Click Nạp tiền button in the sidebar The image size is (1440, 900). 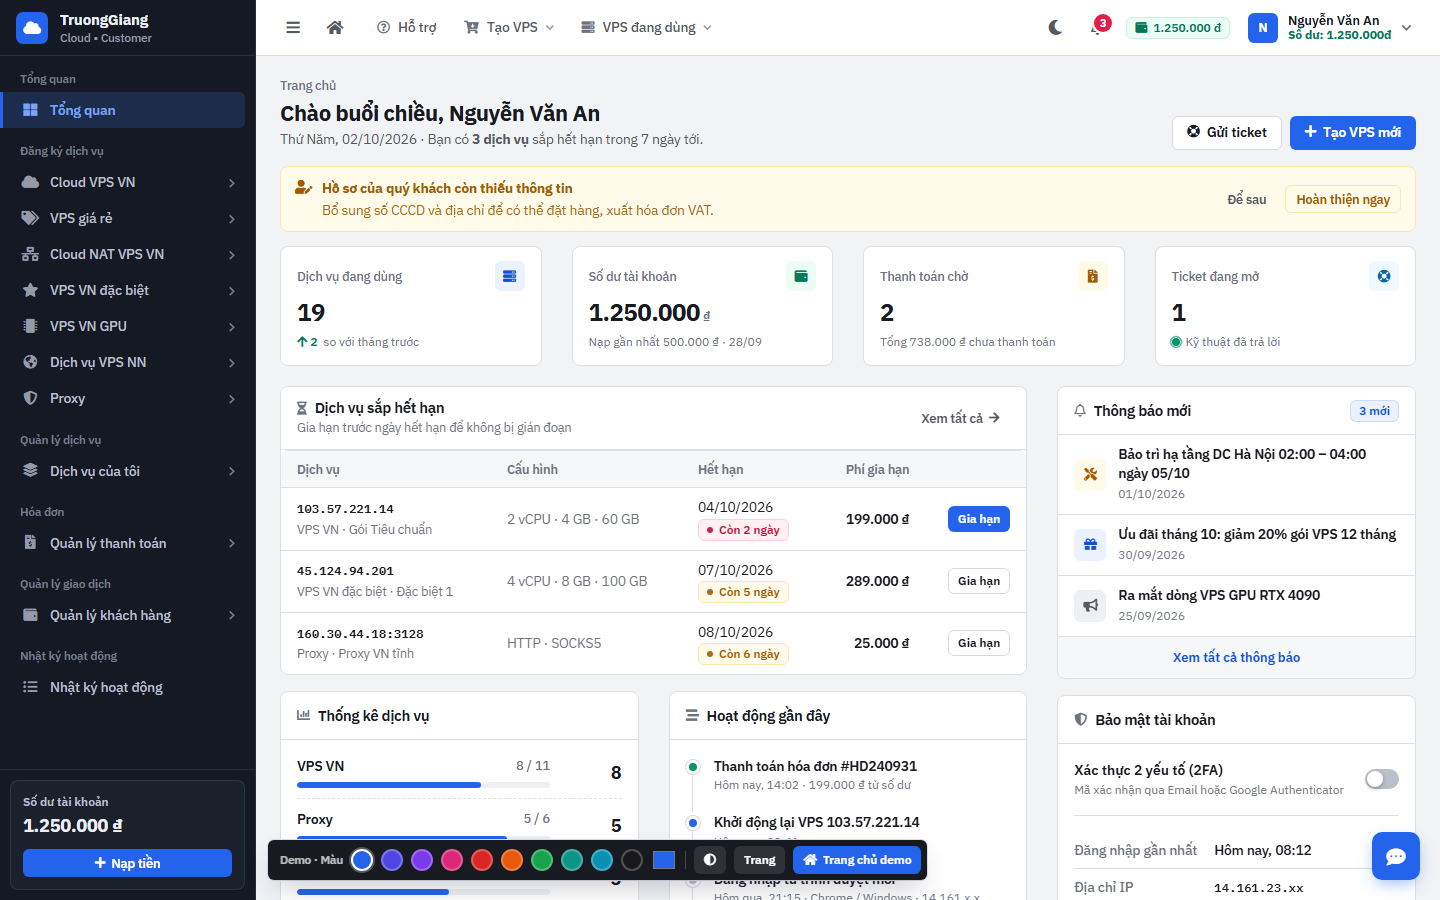(127, 863)
